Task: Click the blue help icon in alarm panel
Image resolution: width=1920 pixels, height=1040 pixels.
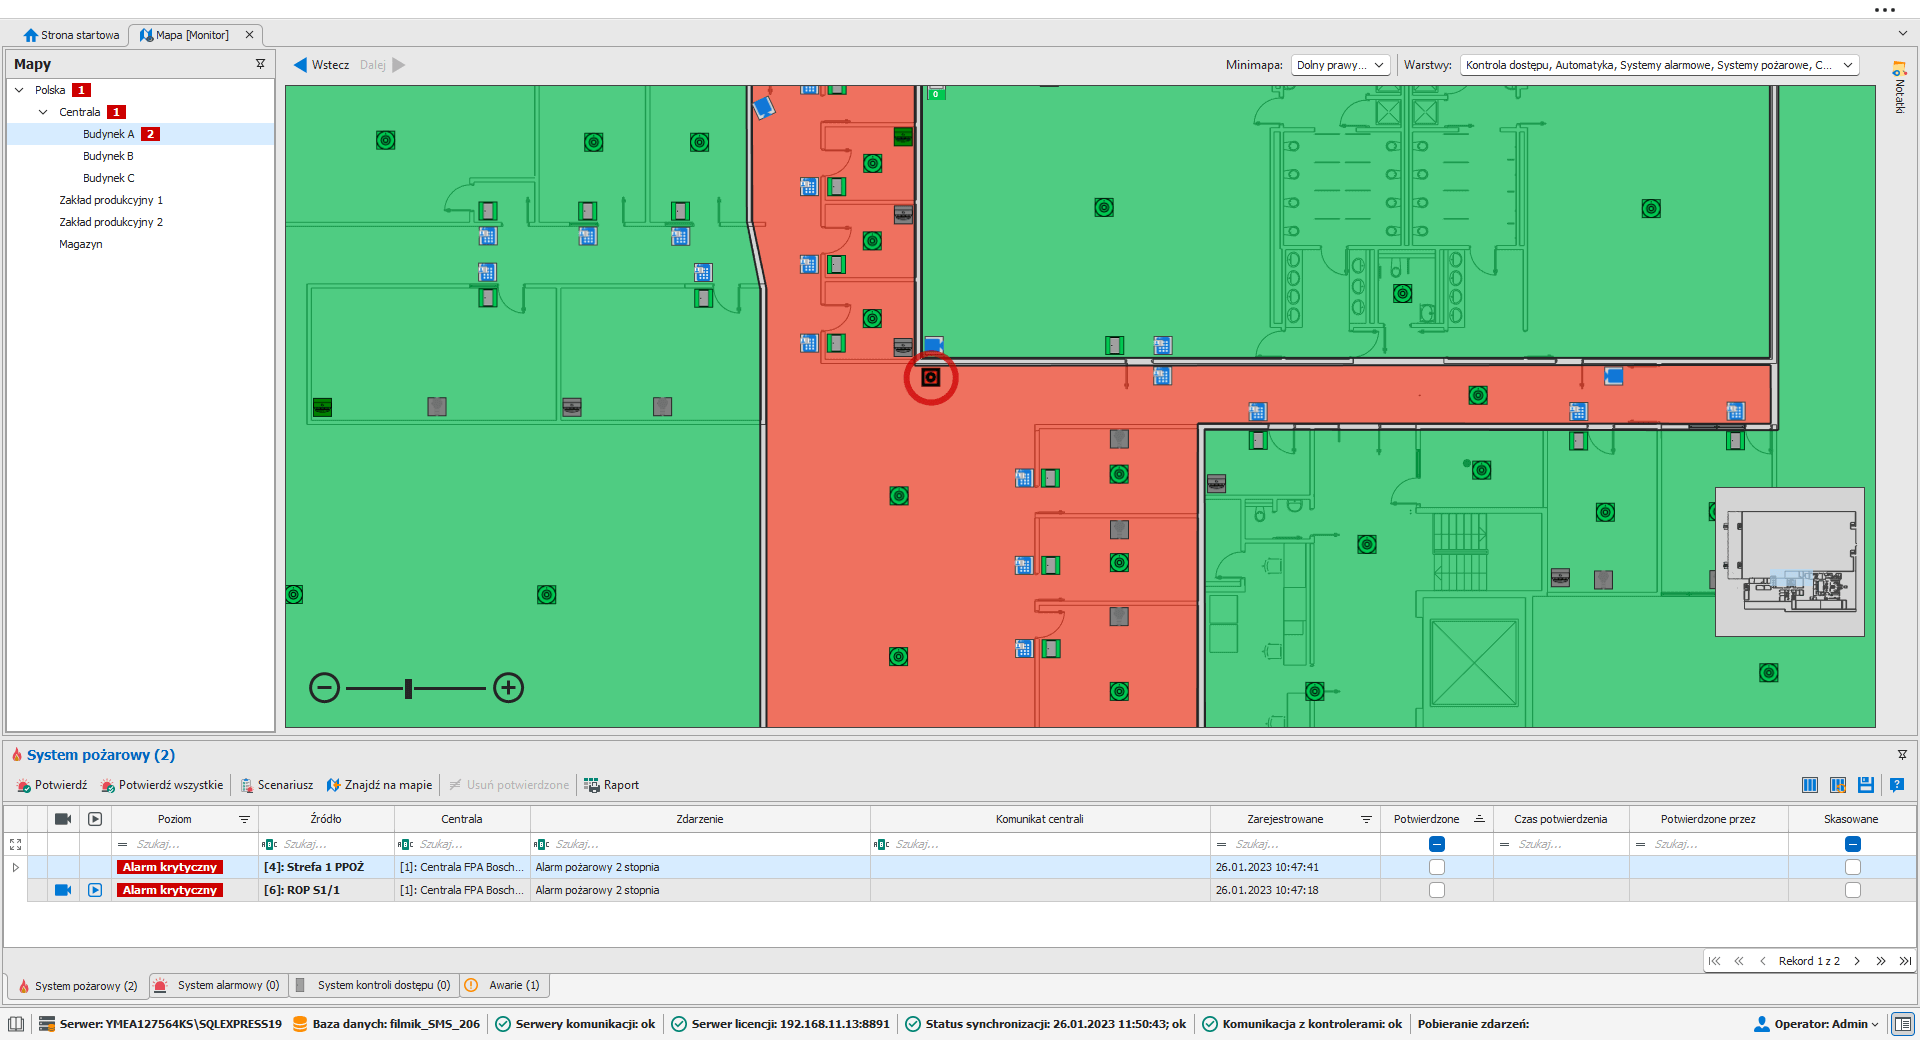Action: tap(1896, 785)
